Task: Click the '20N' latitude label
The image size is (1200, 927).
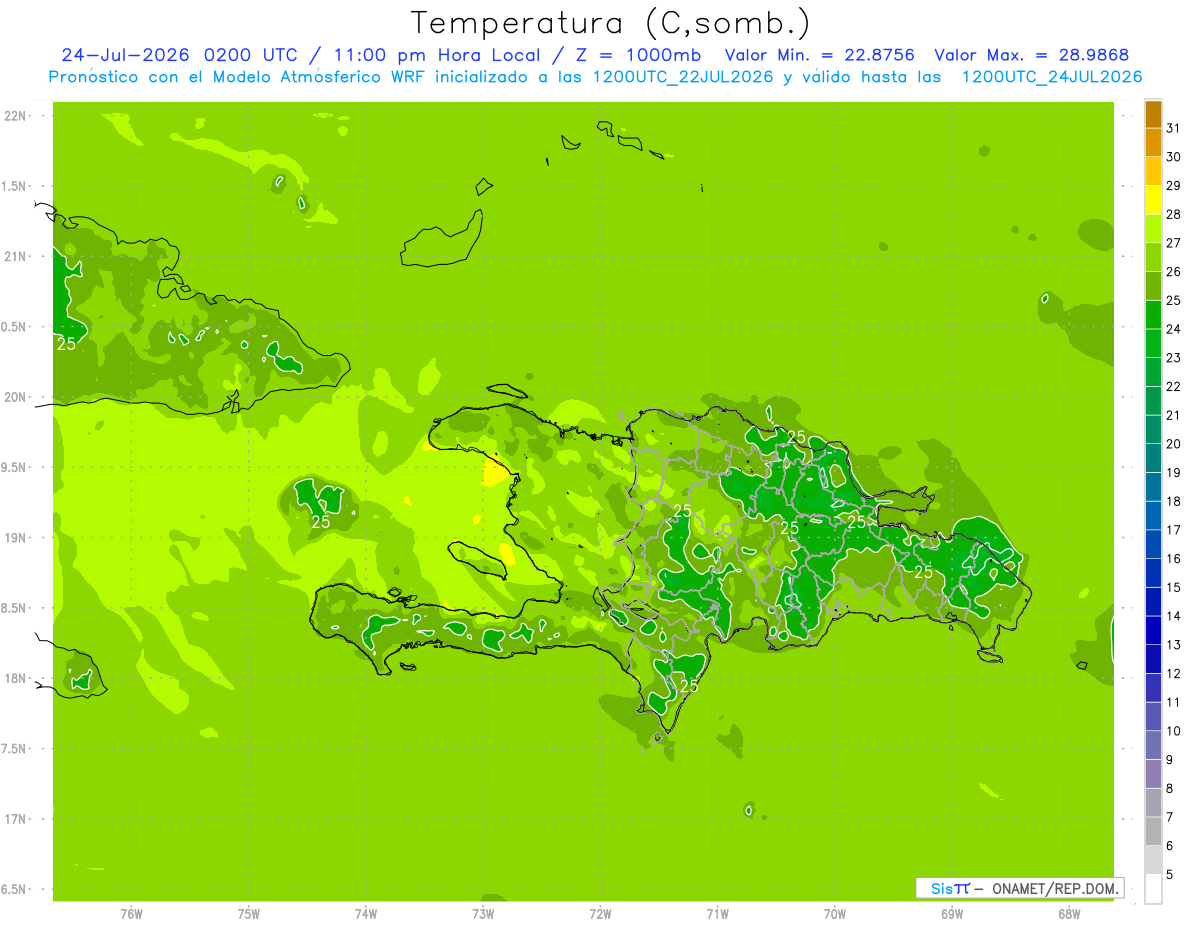Action: (15, 397)
